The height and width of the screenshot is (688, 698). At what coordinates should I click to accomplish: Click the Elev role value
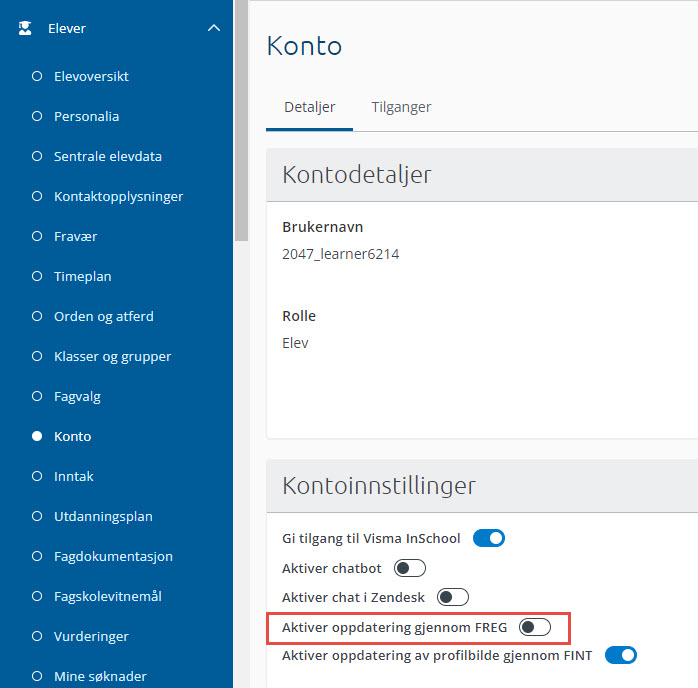tap(295, 343)
